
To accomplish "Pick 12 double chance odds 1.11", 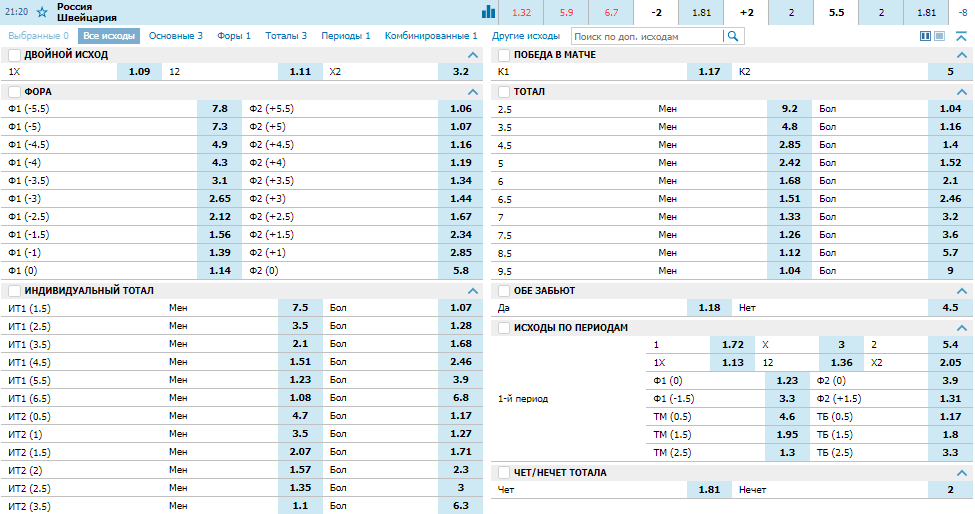I will (x=300, y=71).
